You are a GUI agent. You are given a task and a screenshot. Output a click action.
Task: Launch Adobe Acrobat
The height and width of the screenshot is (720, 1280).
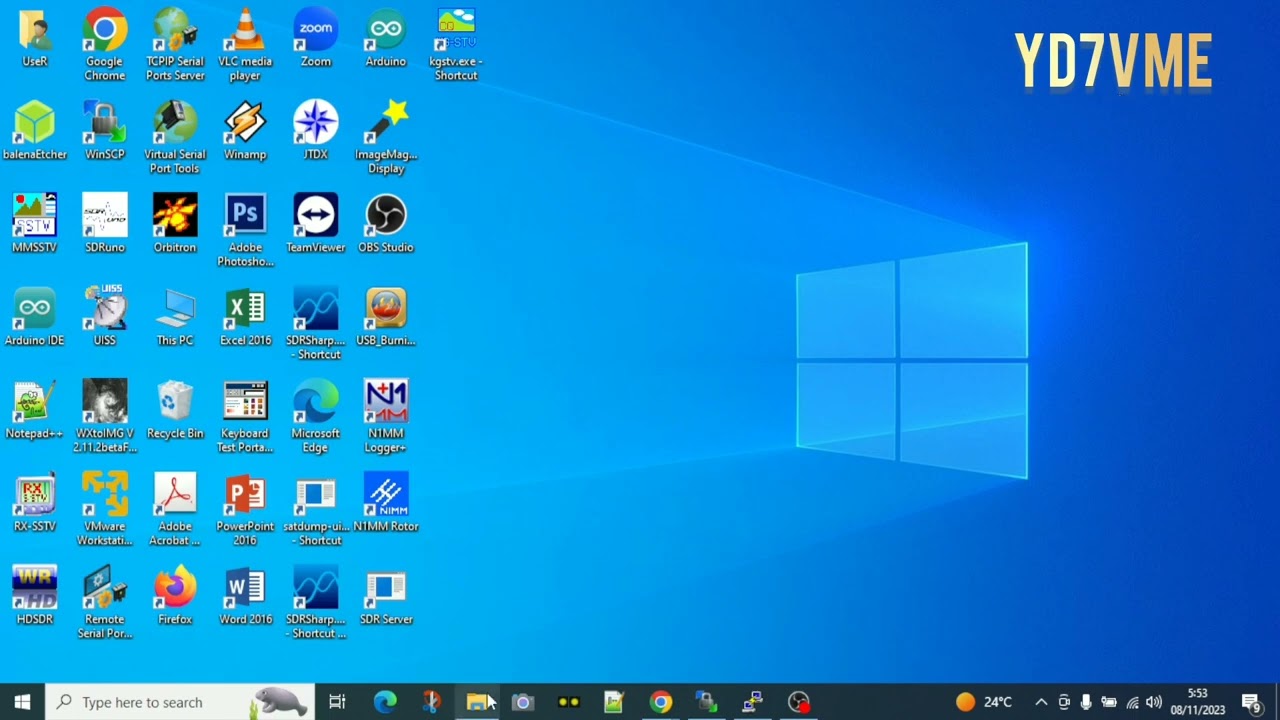tap(175, 510)
